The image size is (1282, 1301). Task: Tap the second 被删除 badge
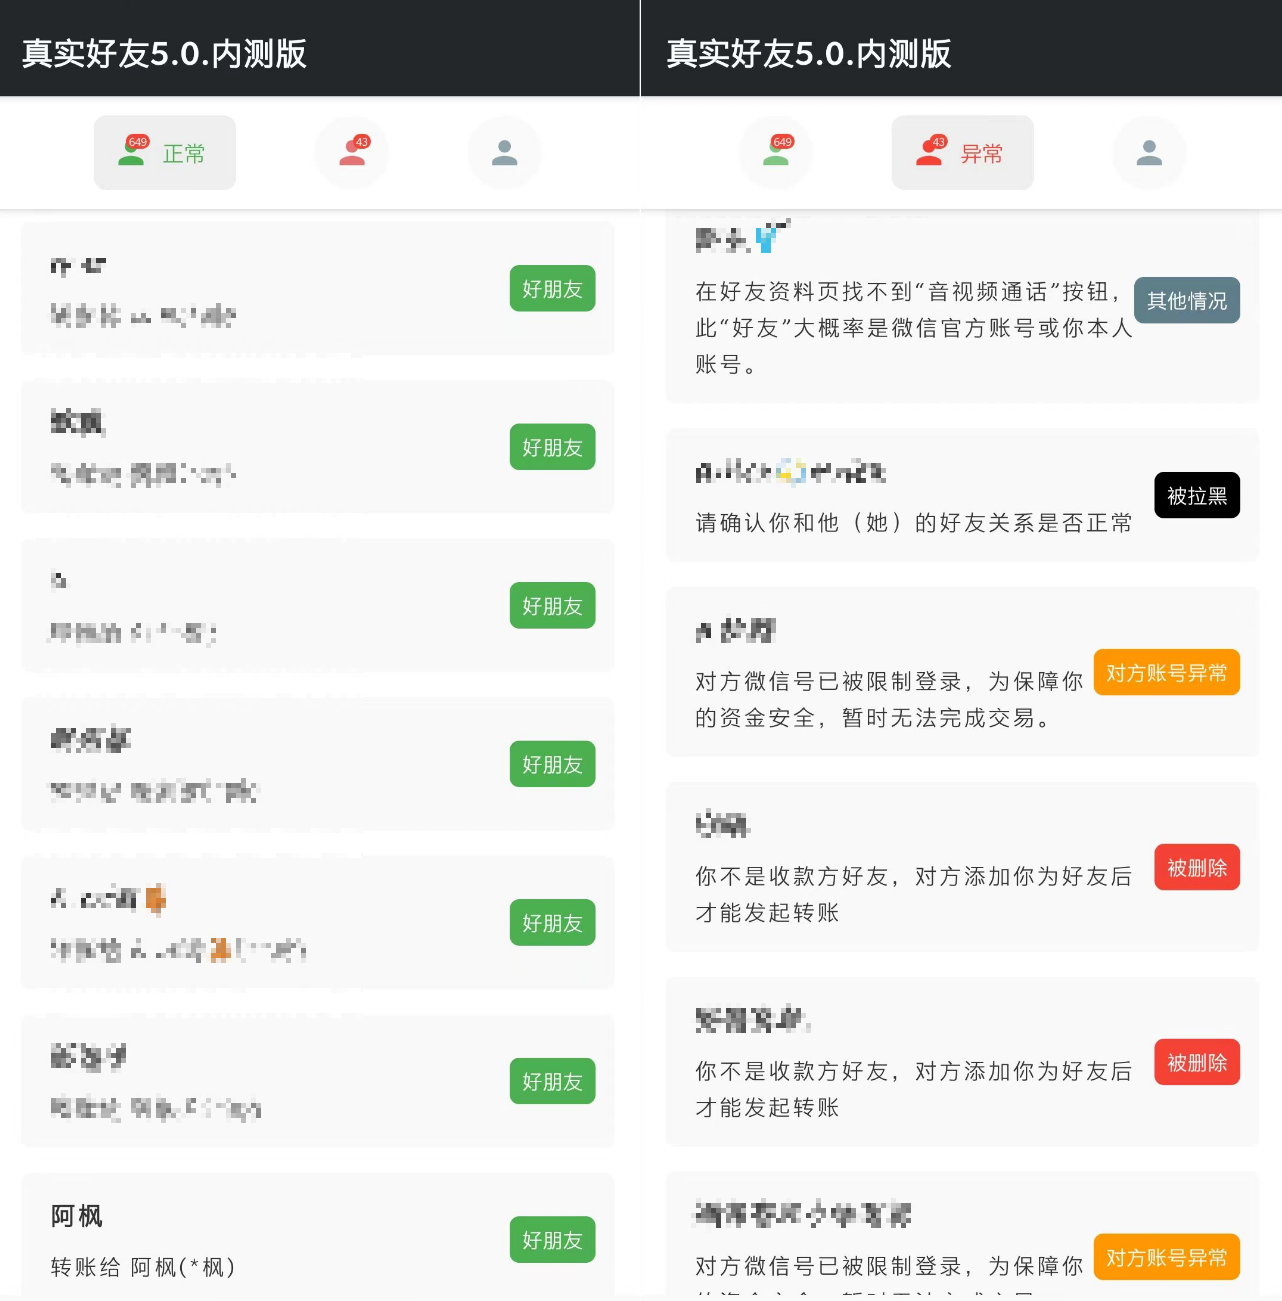coord(1197,1062)
